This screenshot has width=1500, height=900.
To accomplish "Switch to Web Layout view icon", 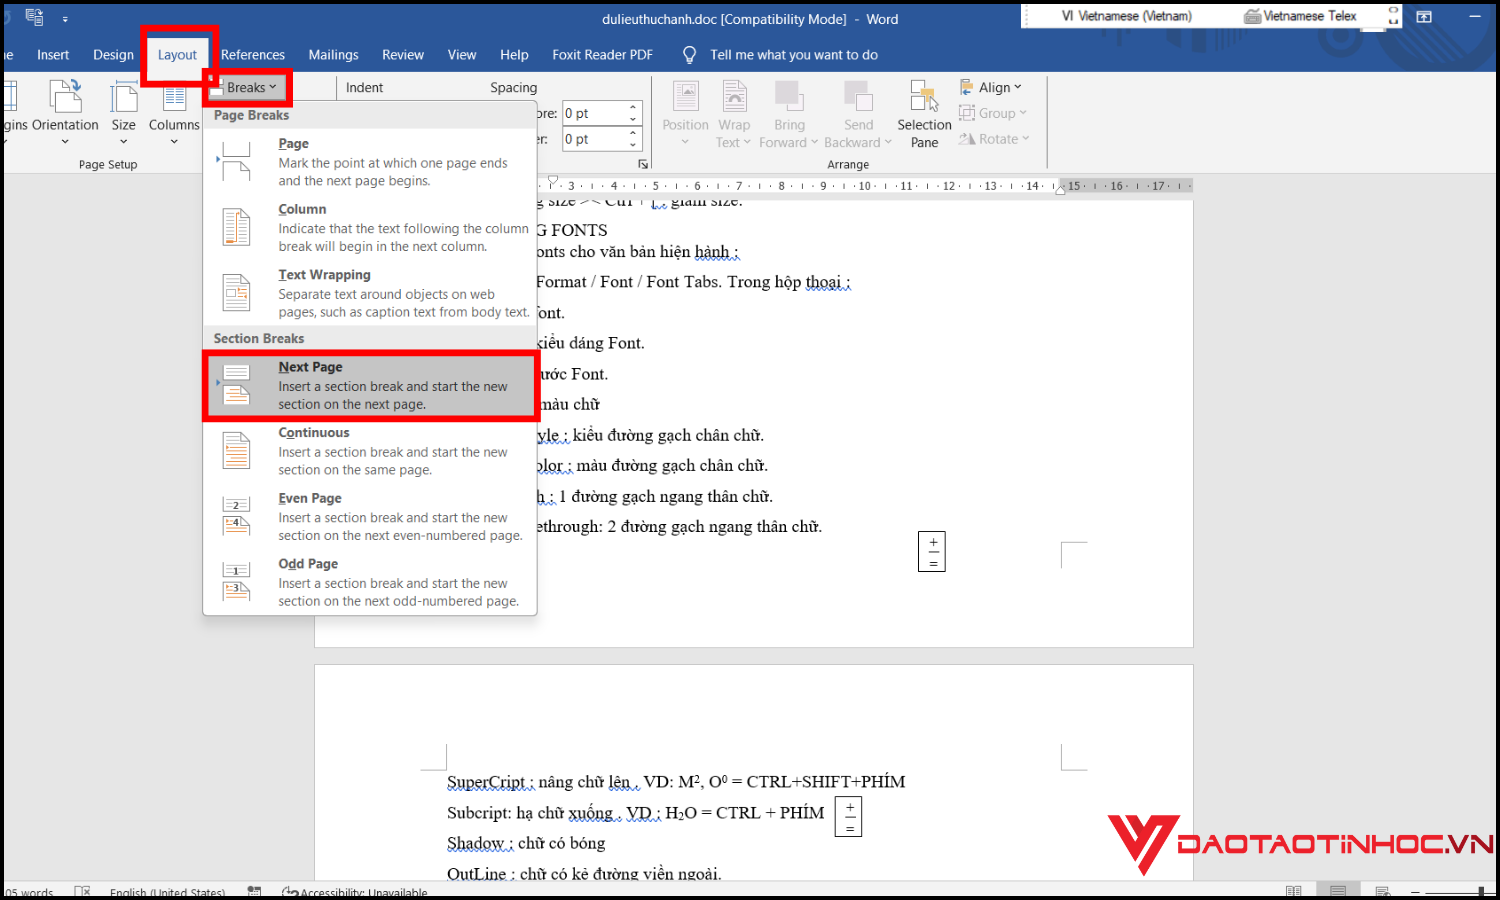I will pyautogui.click(x=1383, y=891).
